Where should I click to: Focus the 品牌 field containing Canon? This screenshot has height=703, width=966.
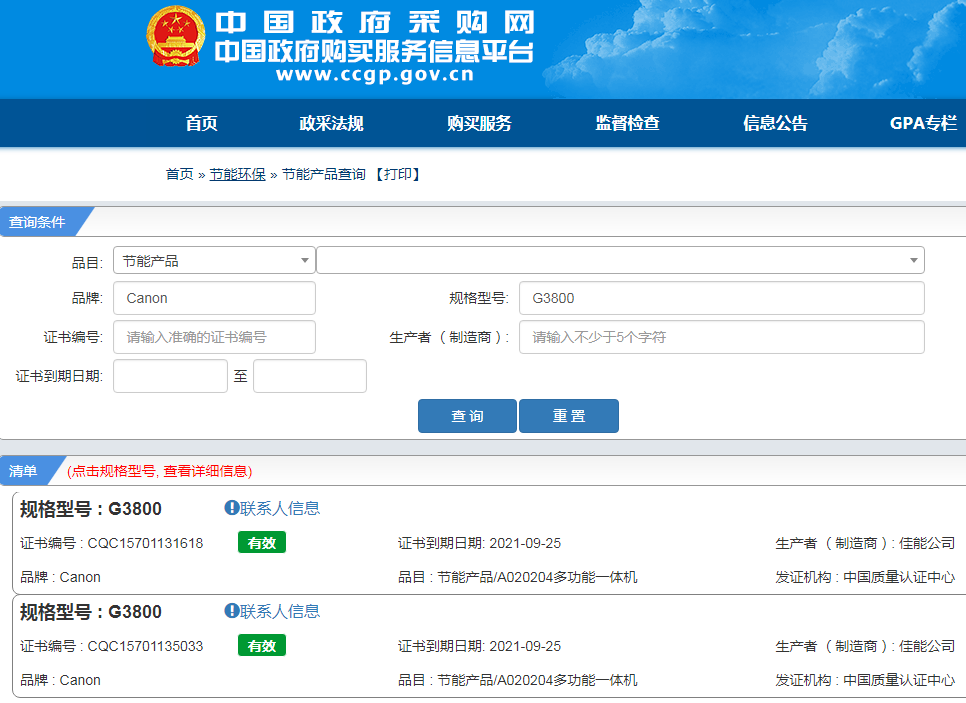214,298
